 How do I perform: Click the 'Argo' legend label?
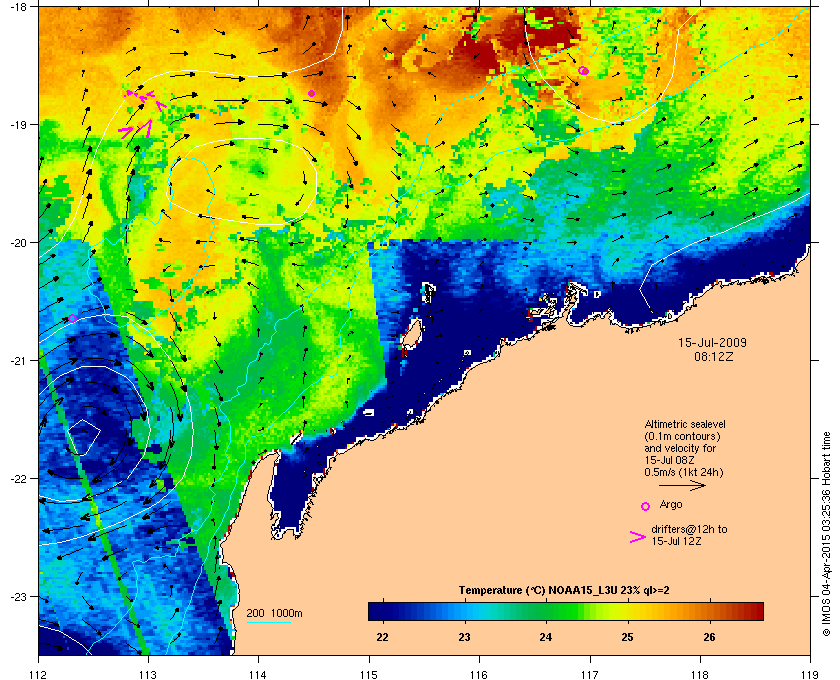(671, 504)
